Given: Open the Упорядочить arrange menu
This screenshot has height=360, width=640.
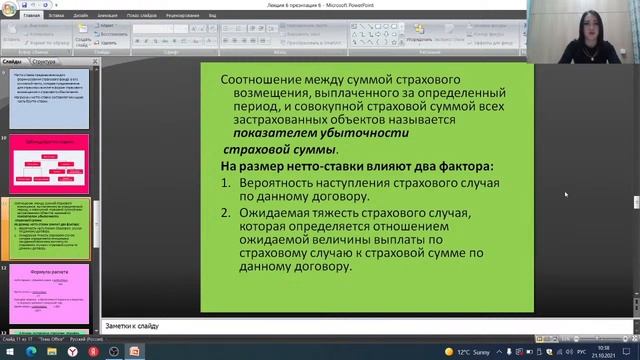Looking at the screenshot, I should [419, 34].
